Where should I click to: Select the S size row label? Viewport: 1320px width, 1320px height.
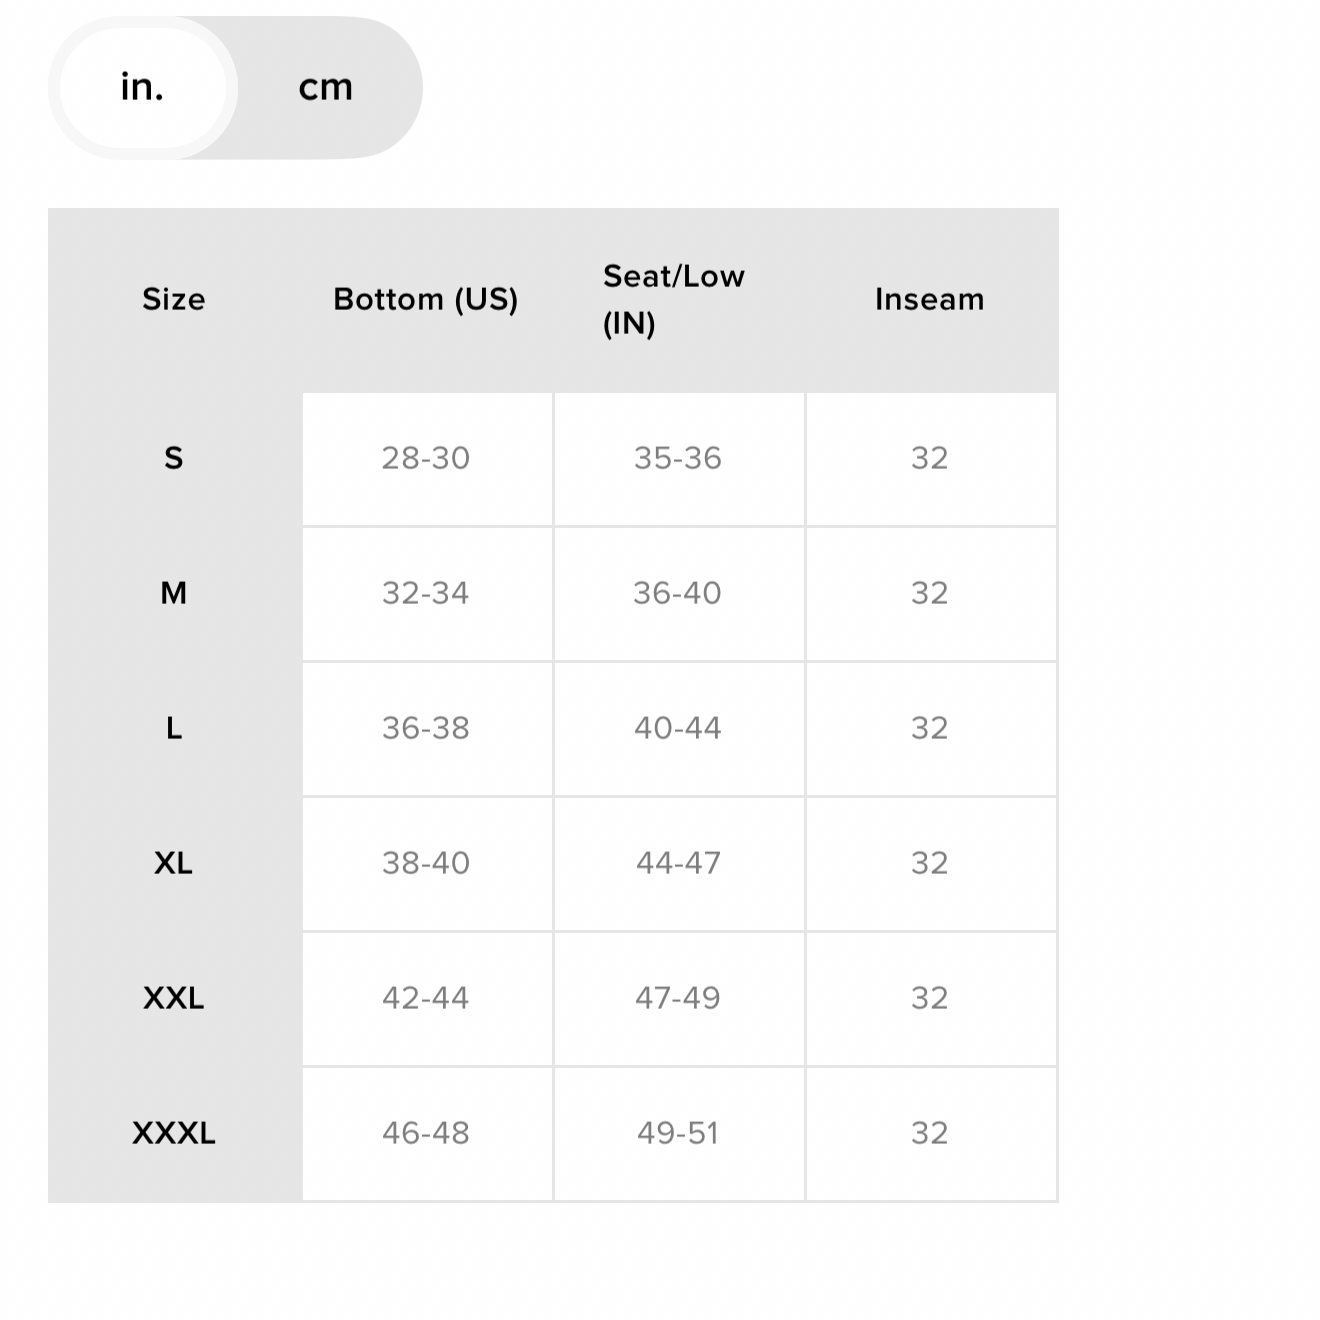(174, 458)
